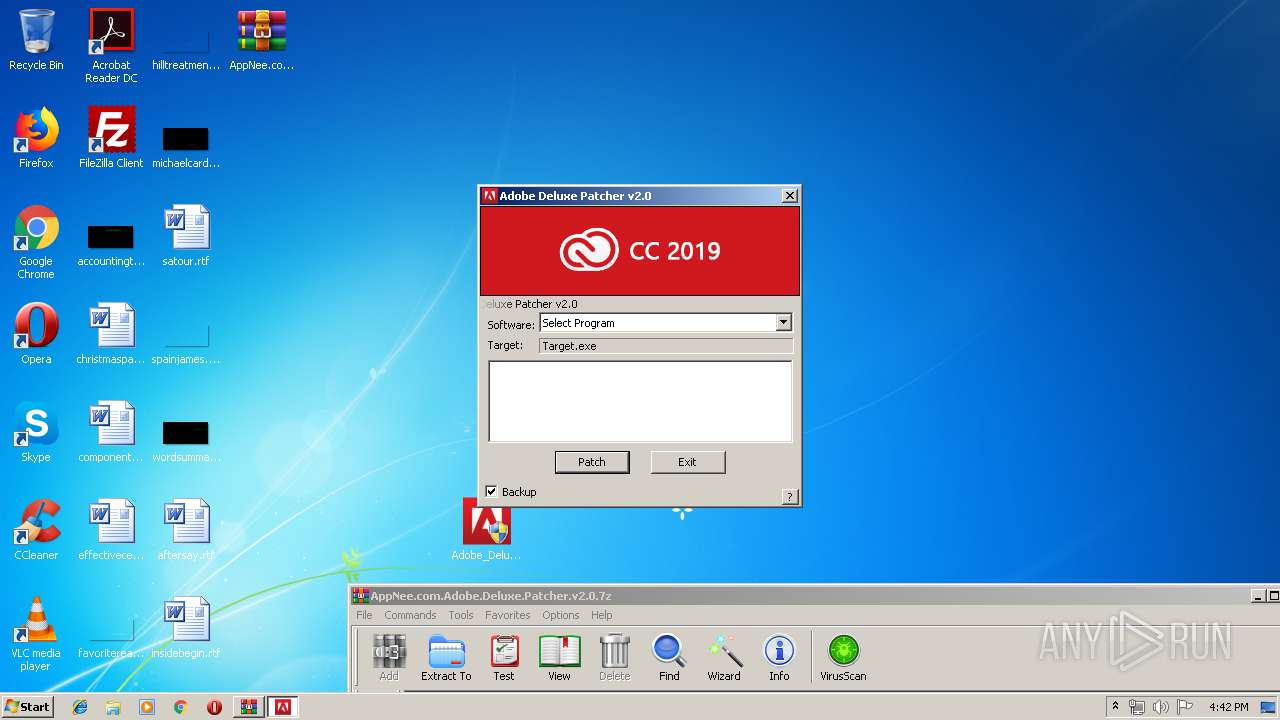
Task: Close the Adobe Deluxe Patcher window
Action: (x=789, y=196)
